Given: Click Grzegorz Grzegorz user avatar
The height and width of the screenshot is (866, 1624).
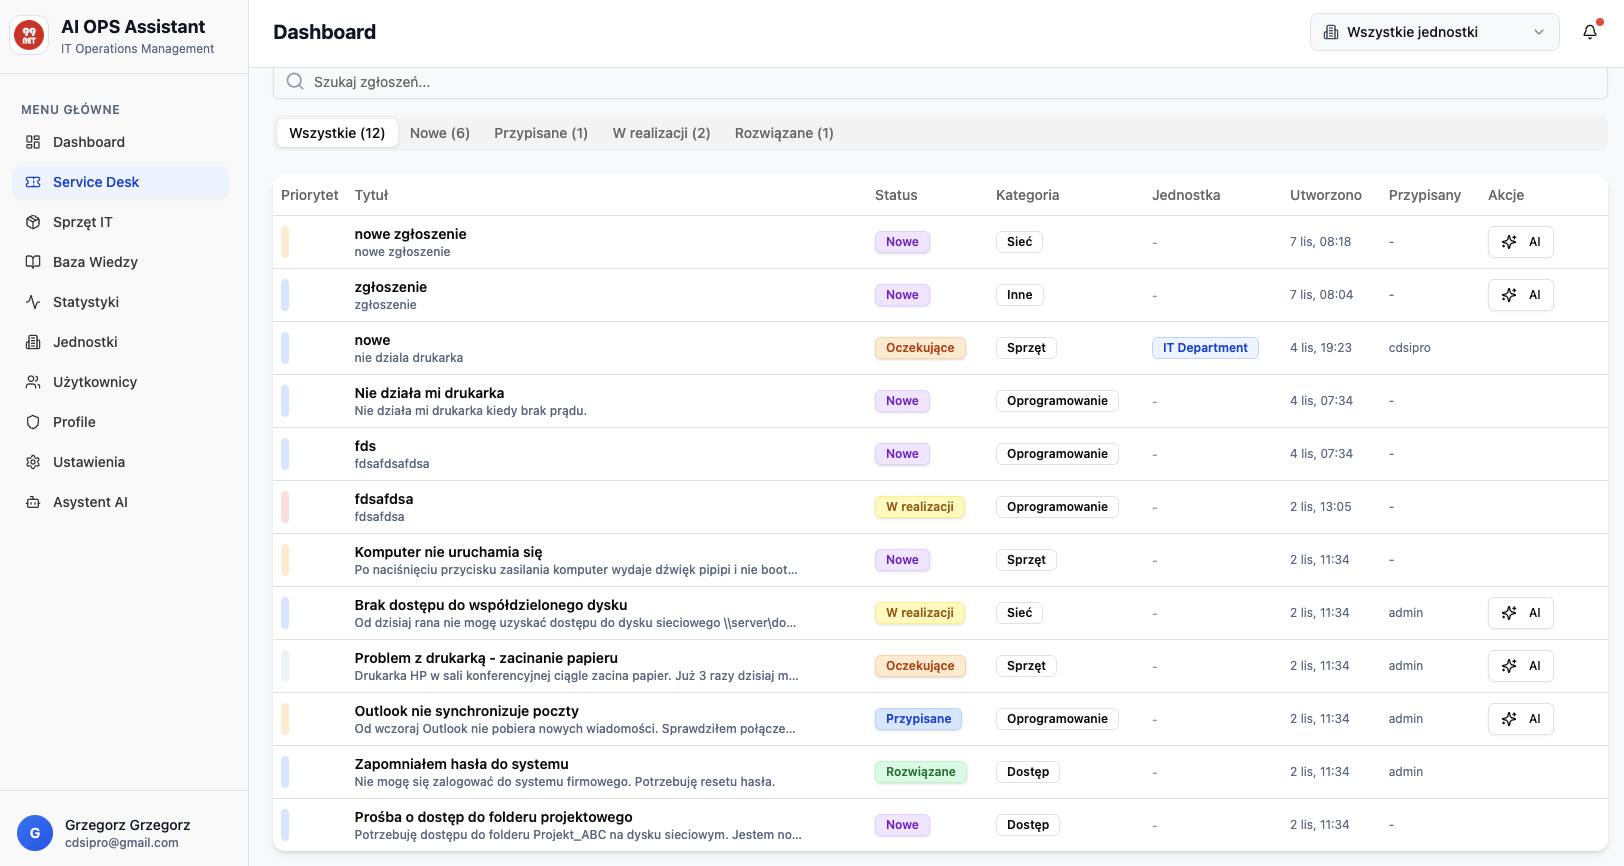Looking at the screenshot, I should tap(35, 833).
